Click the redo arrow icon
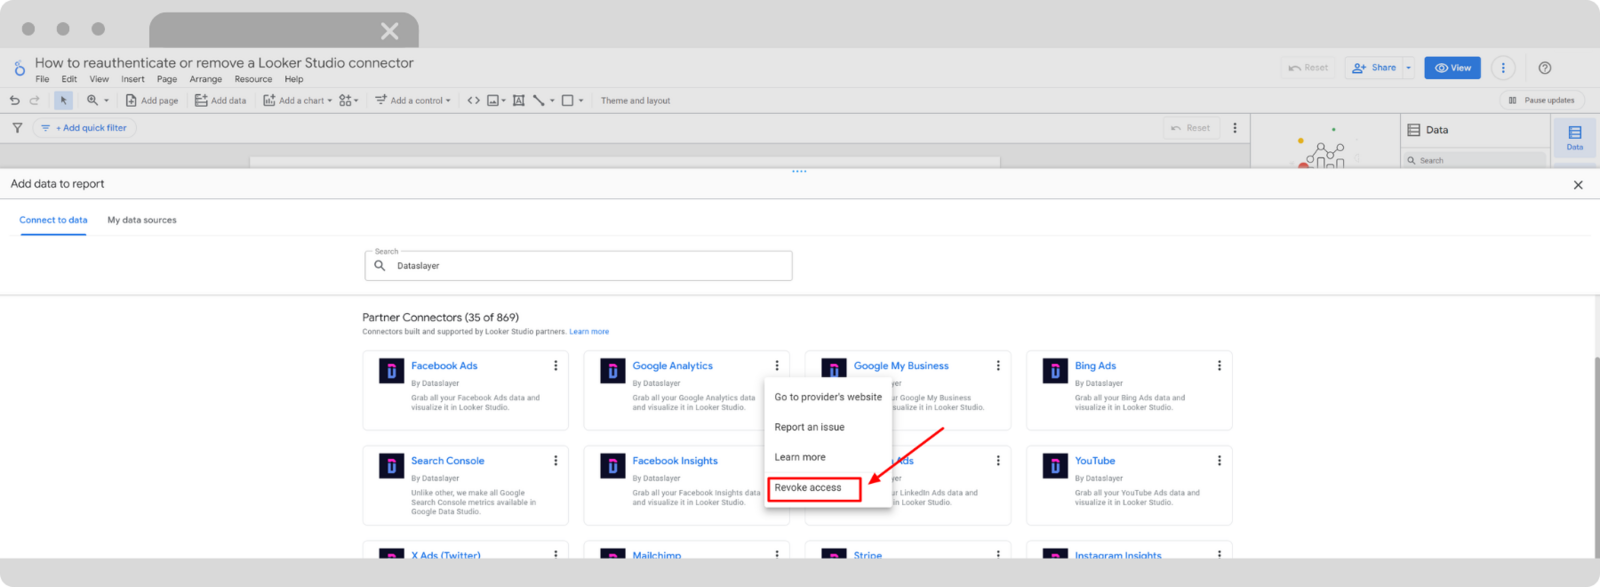This screenshot has height=587, width=1600. 34,100
